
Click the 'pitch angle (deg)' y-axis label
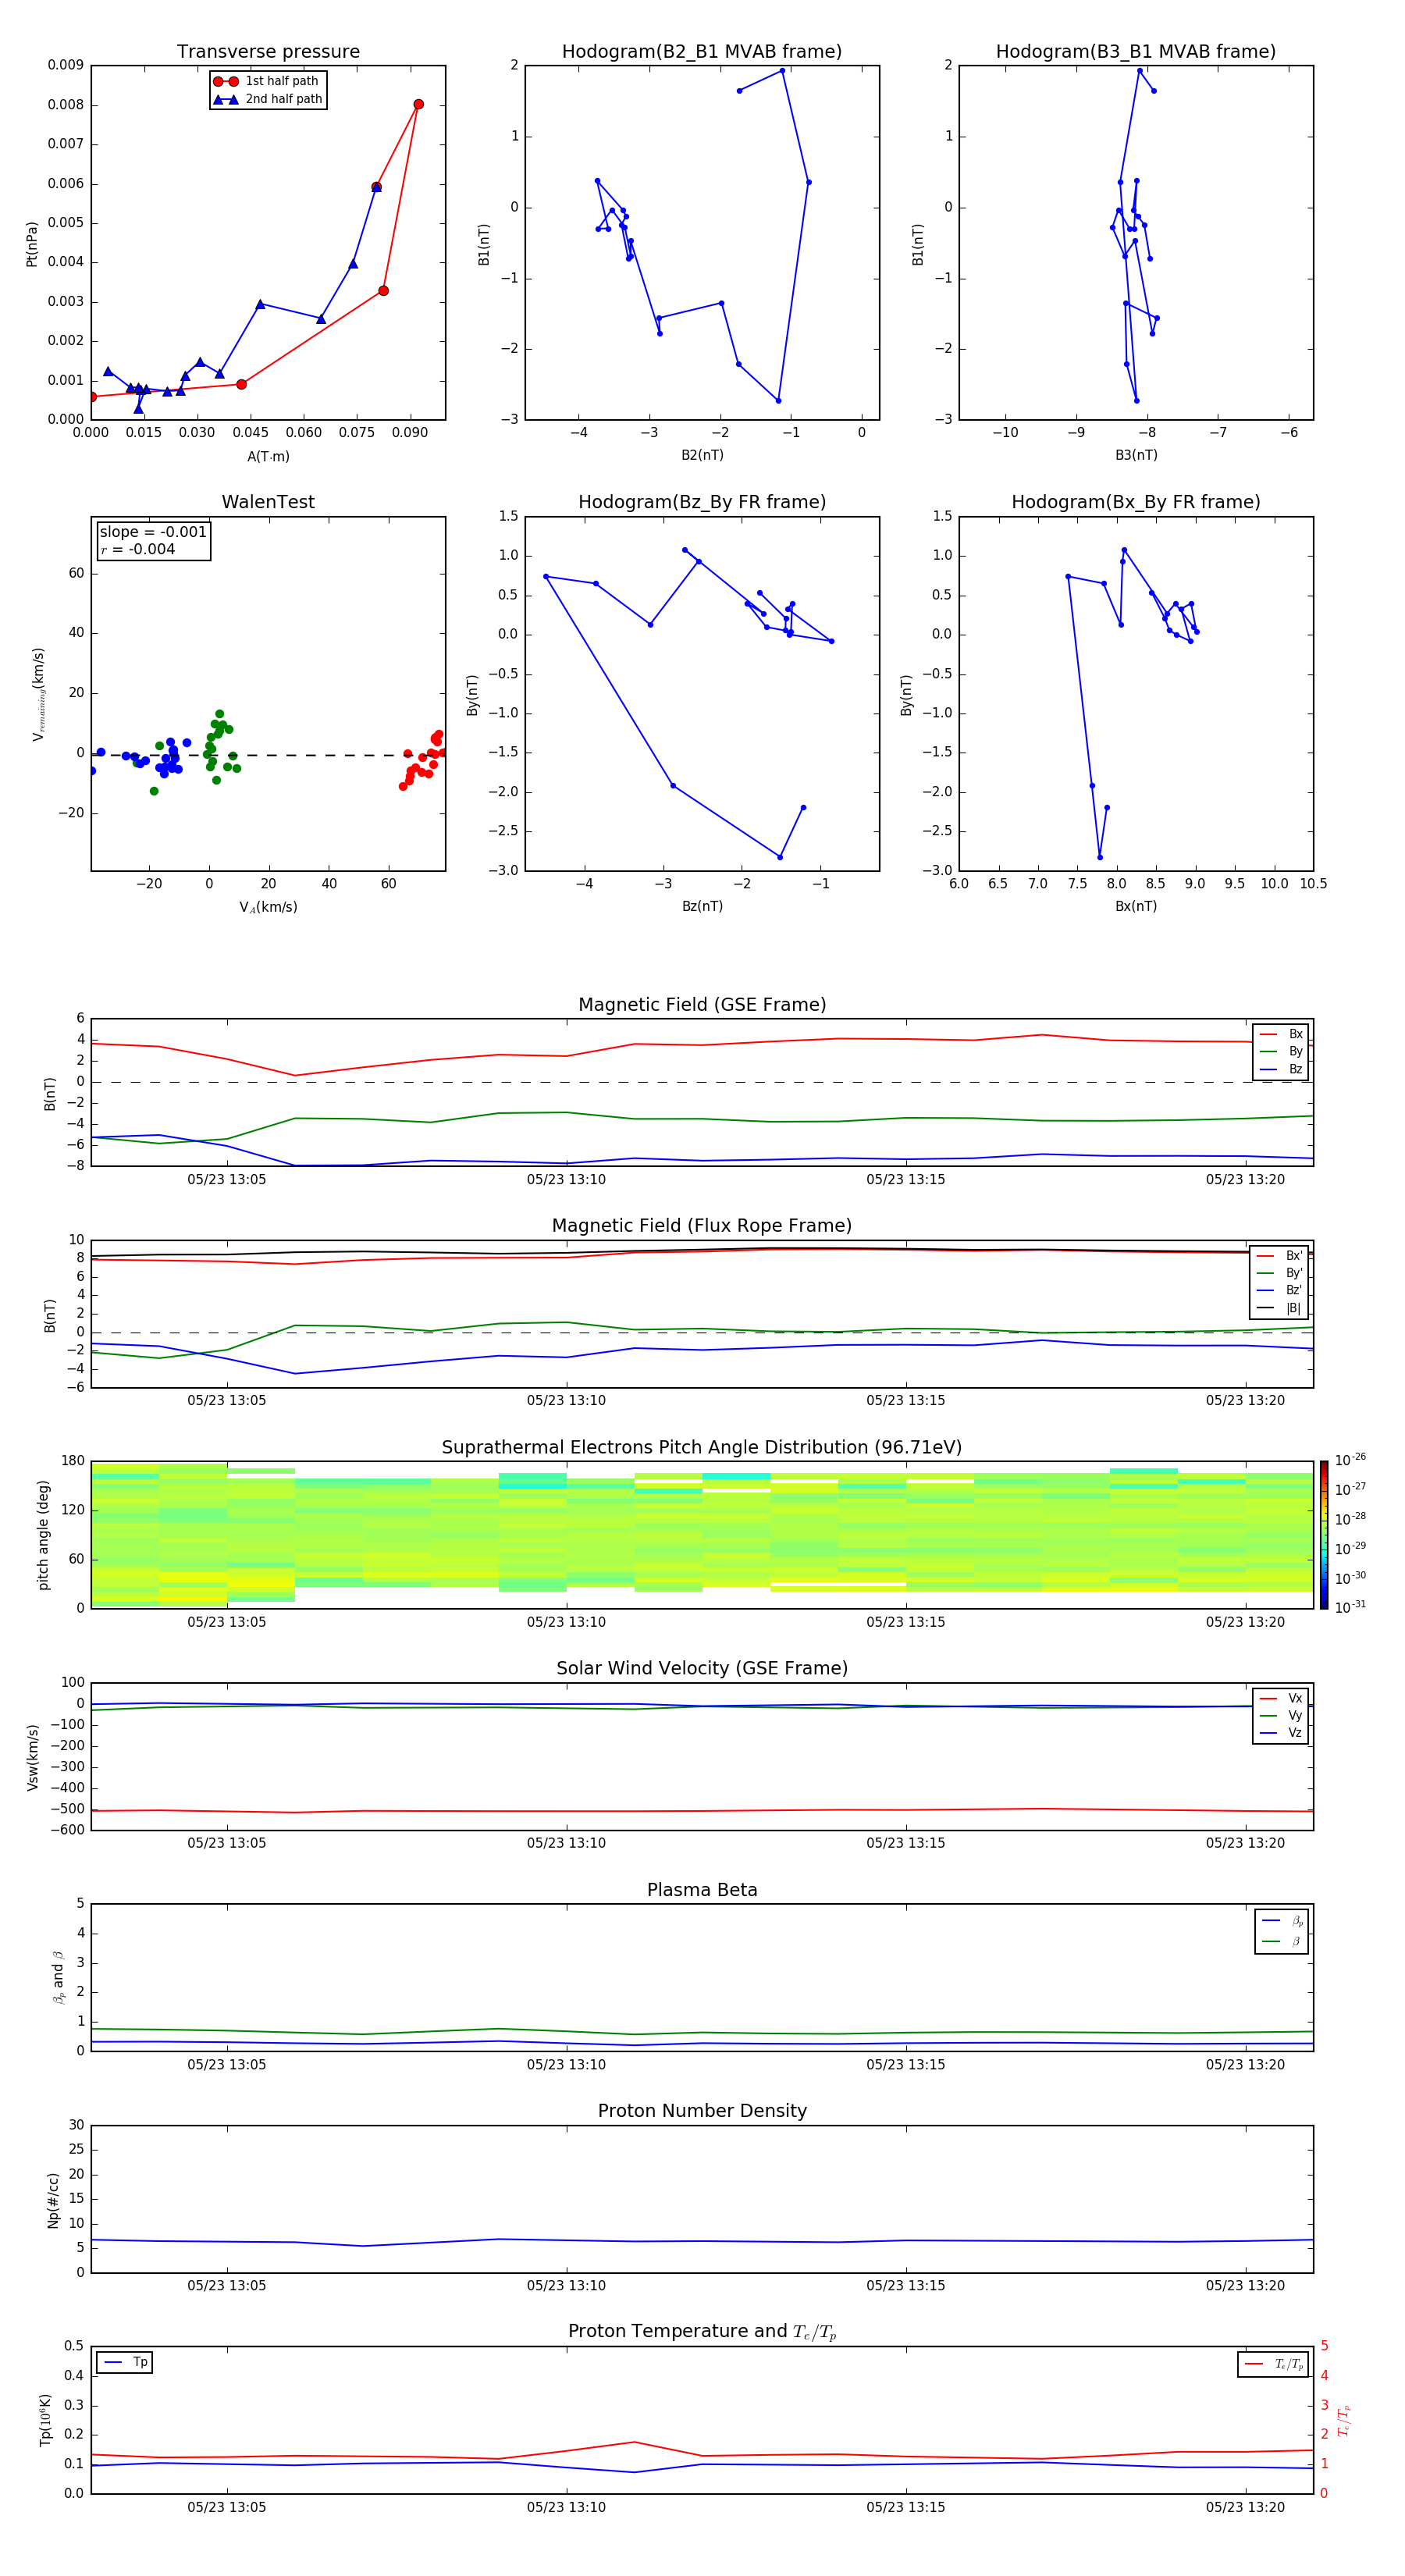click(x=43, y=1535)
